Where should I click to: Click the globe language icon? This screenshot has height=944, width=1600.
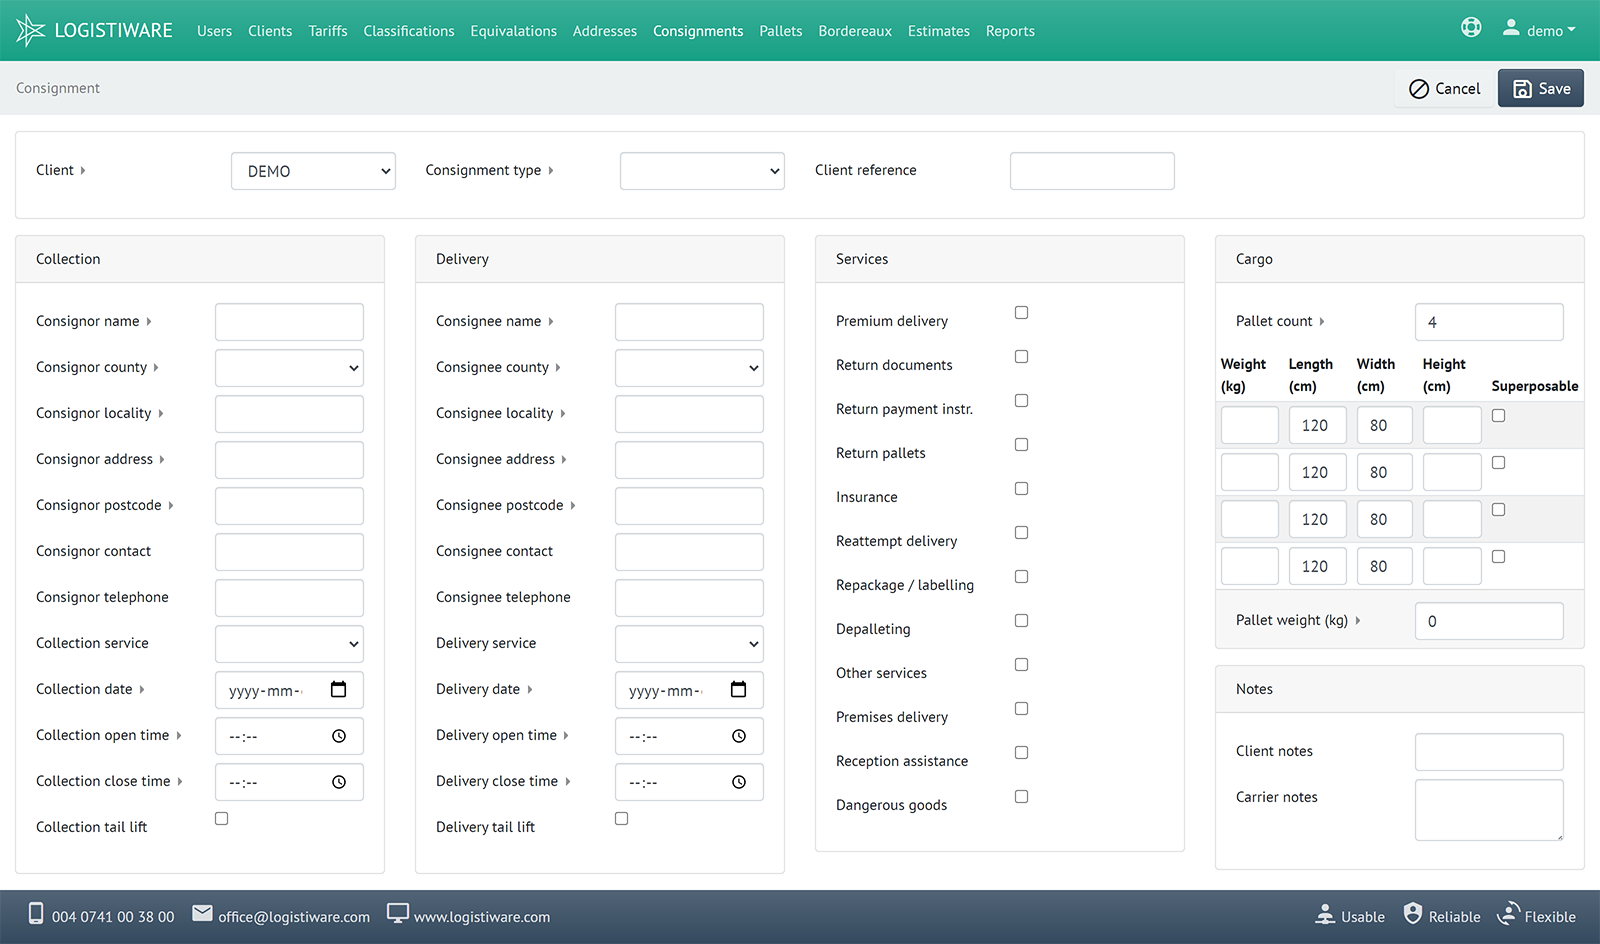(1470, 28)
